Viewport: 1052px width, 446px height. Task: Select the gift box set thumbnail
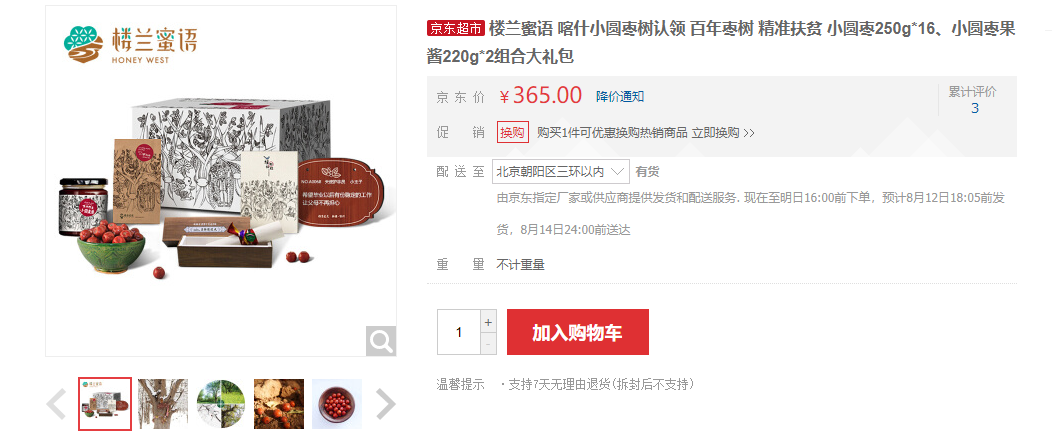105,404
